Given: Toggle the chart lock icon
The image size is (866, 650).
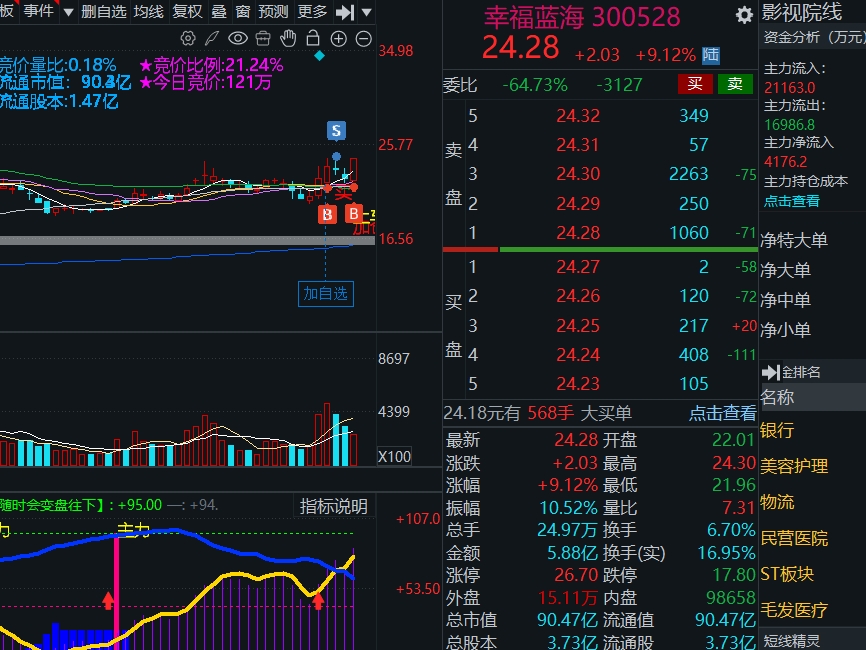Looking at the screenshot, I should (313, 38).
